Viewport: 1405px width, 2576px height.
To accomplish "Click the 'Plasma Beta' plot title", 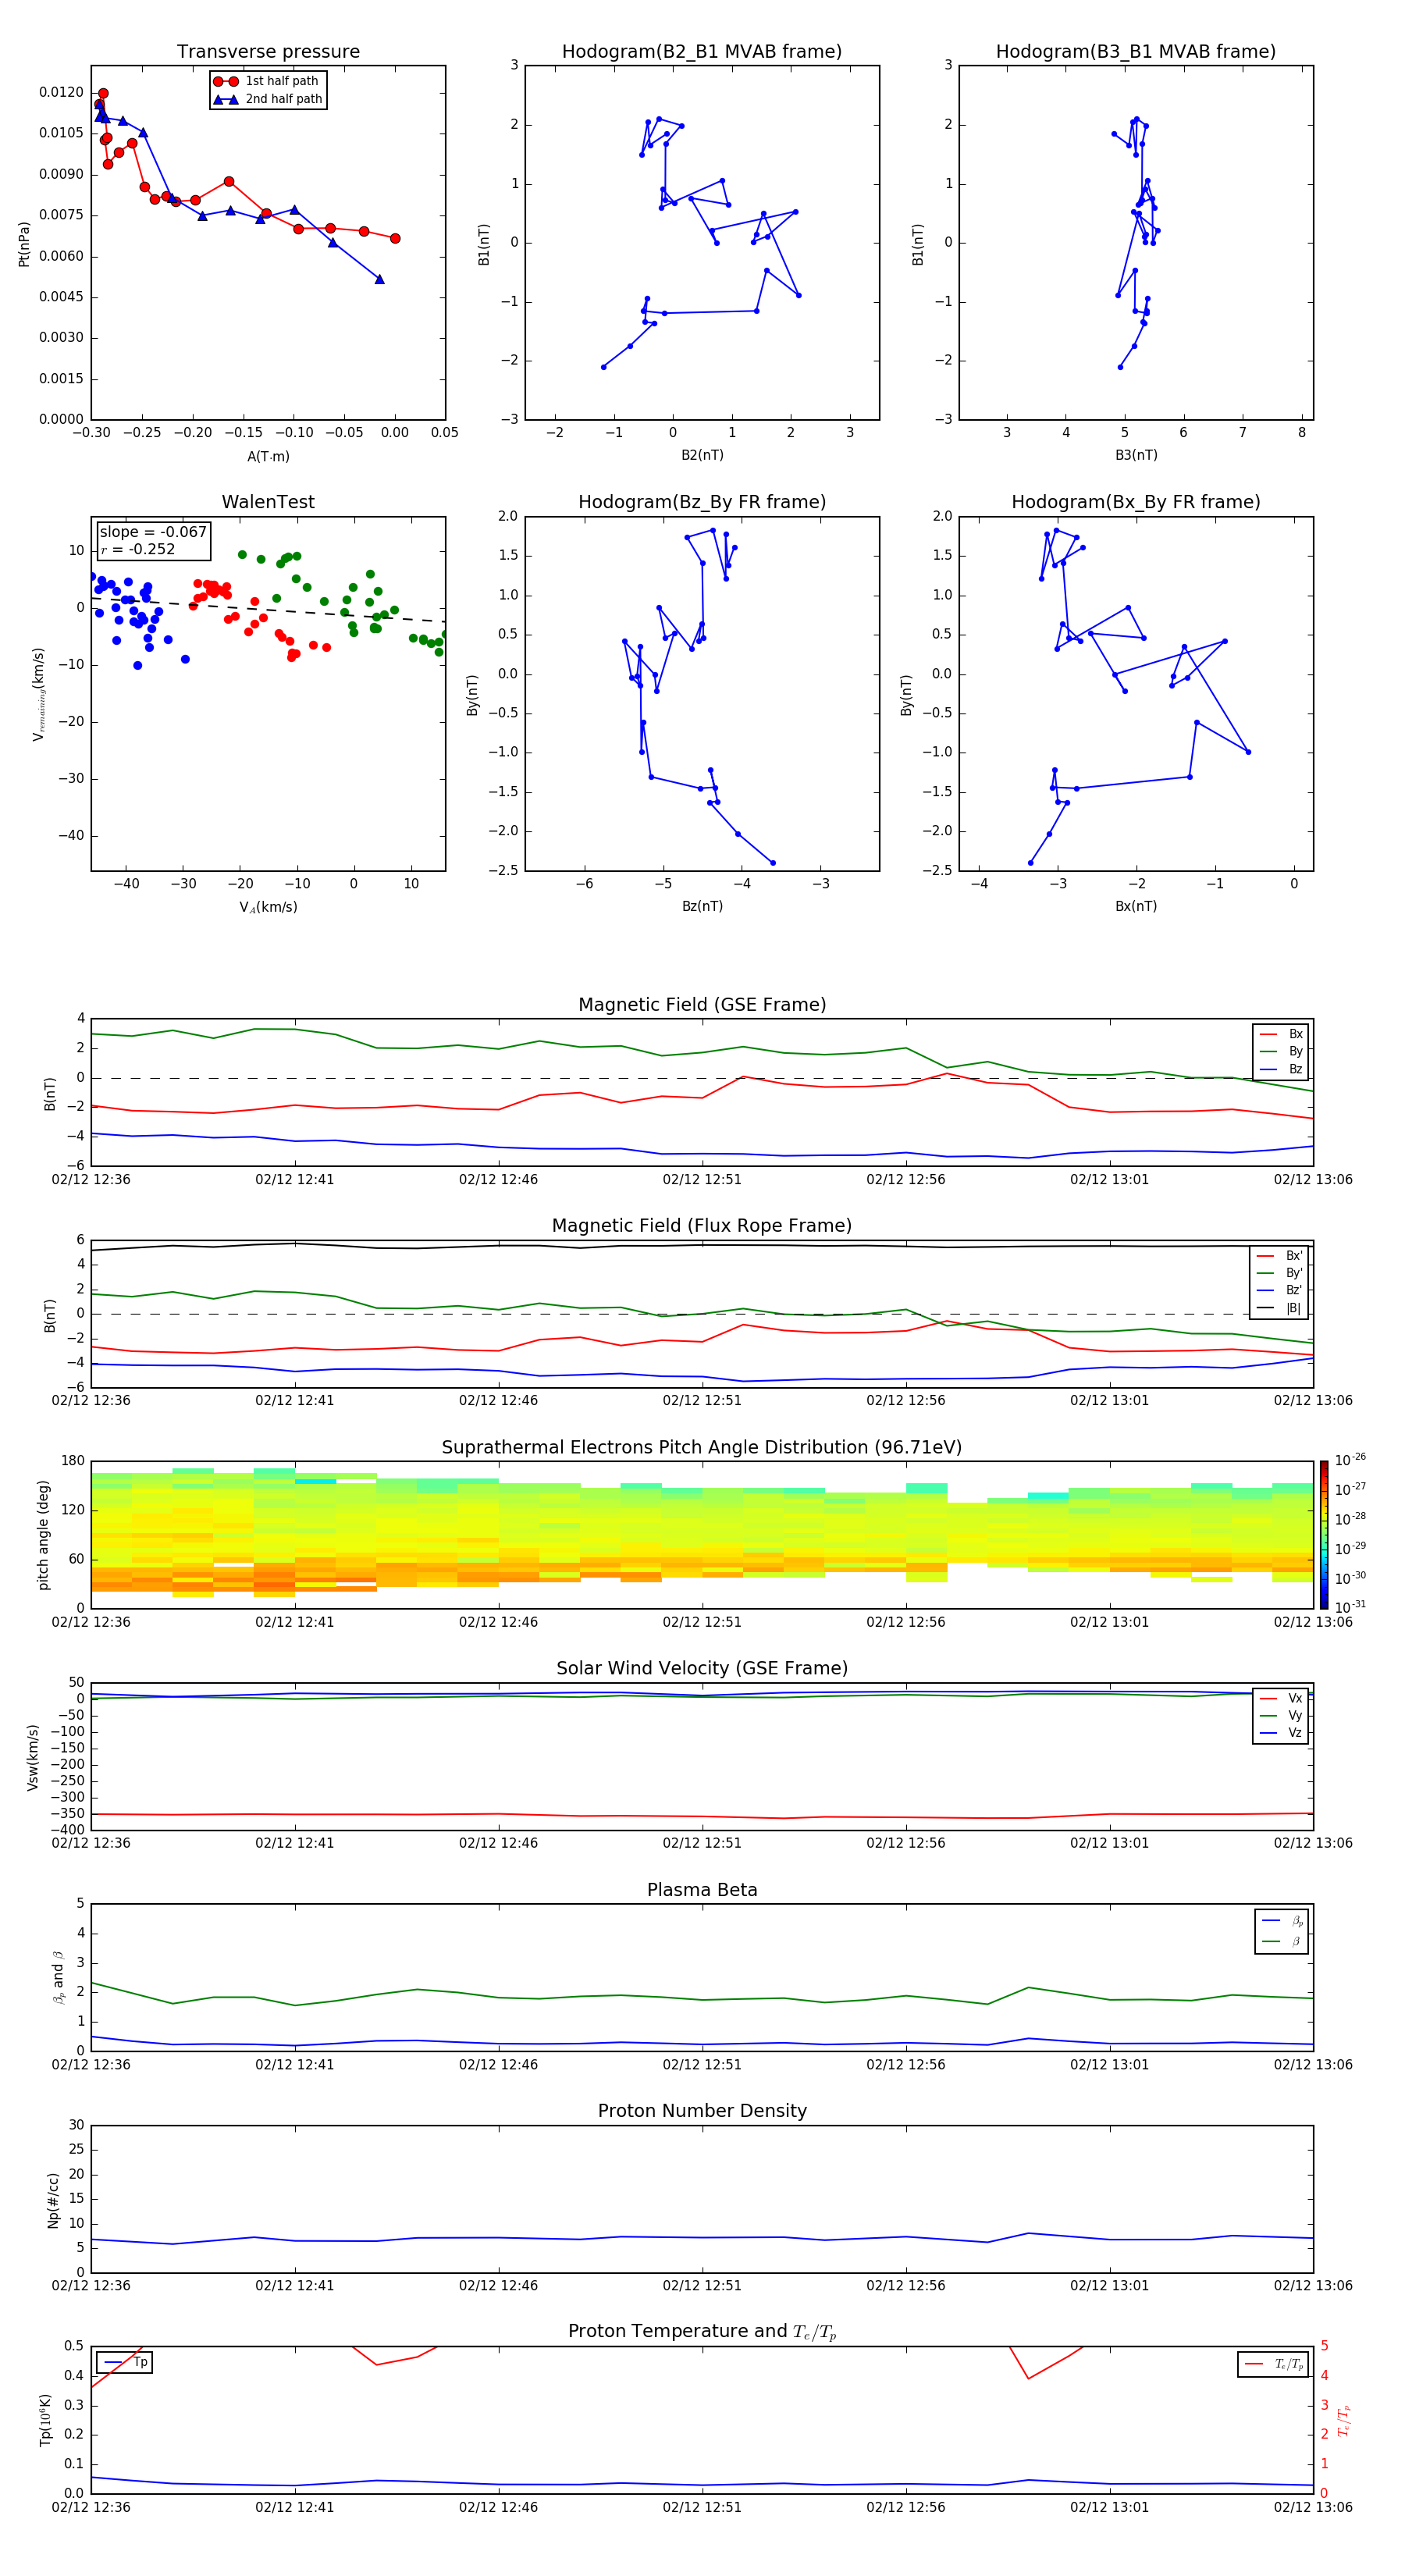I will tap(702, 1891).
